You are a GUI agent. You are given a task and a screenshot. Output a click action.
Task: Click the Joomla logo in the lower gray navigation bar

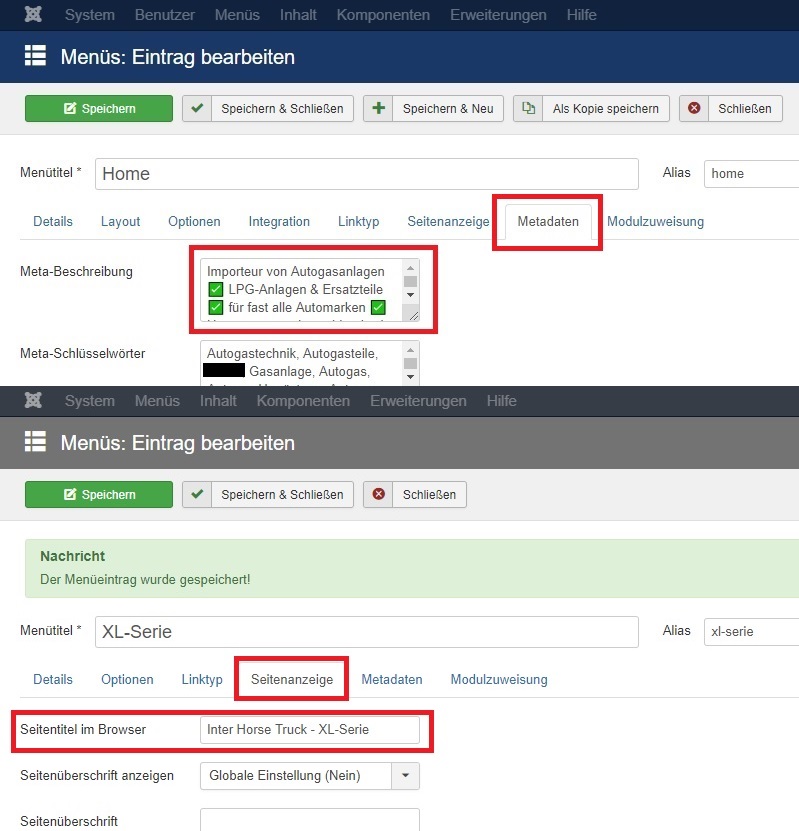click(x=33, y=401)
